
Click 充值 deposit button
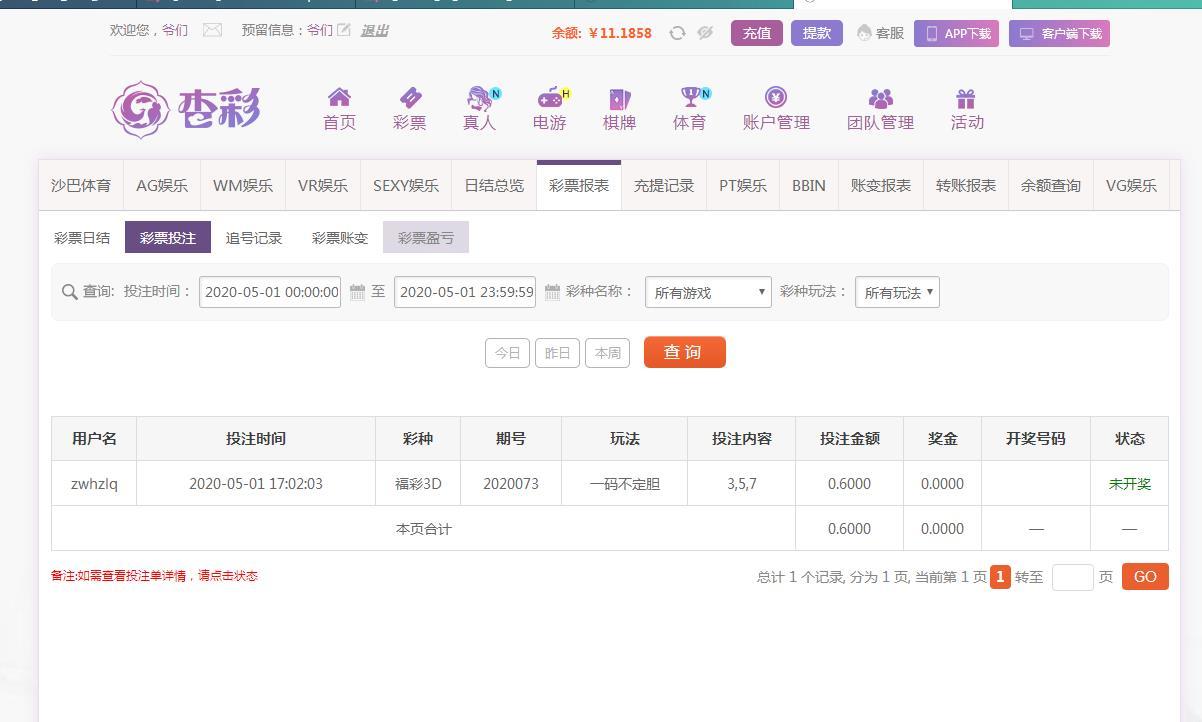point(757,33)
